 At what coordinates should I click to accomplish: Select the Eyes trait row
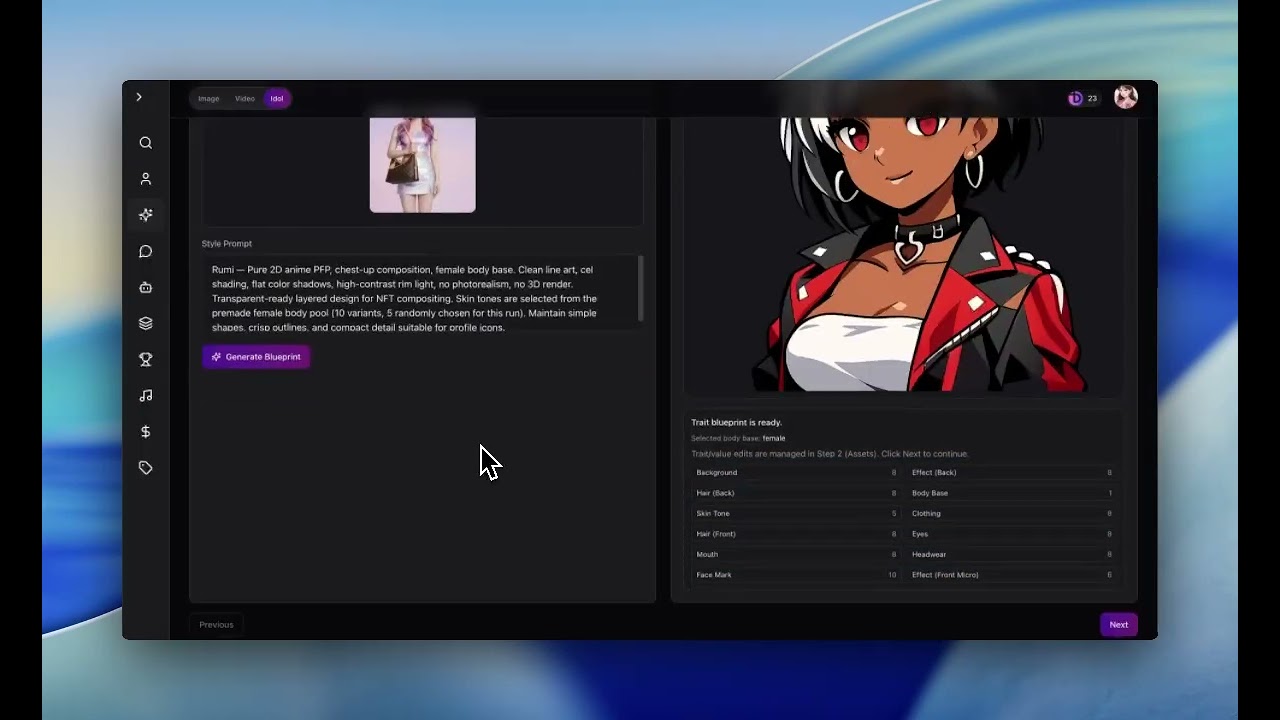[x=1012, y=534]
